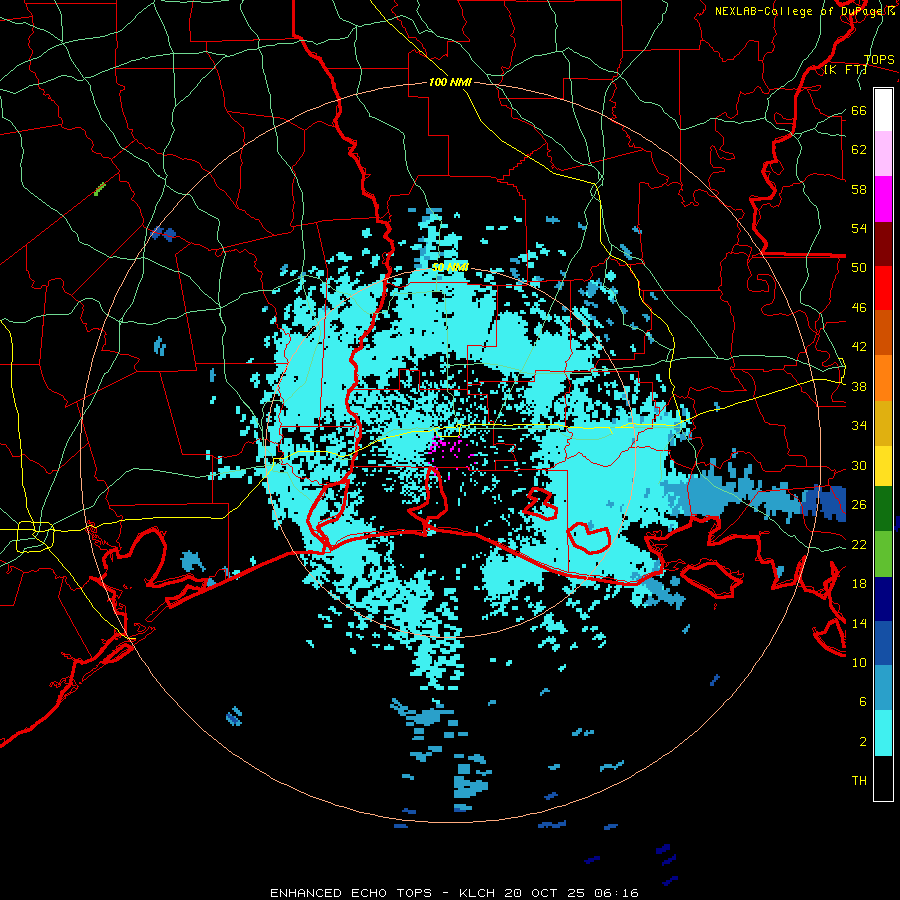The image size is (900, 900).
Task: Click the white swatch in the tops legend
Action: point(883,110)
